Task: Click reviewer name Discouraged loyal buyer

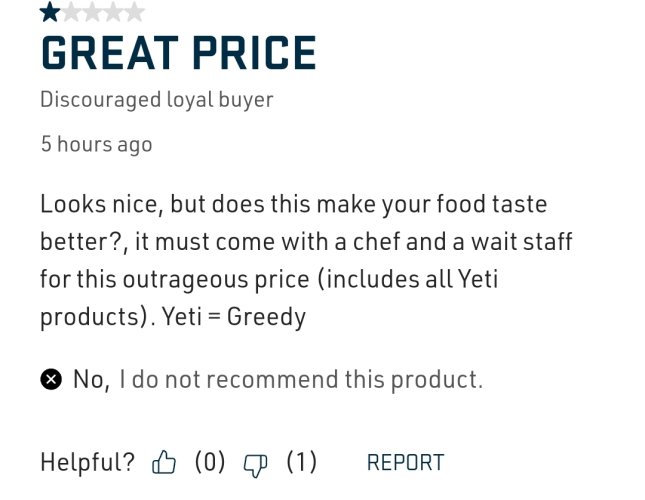Action: pyautogui.click(x=157, y=100)
